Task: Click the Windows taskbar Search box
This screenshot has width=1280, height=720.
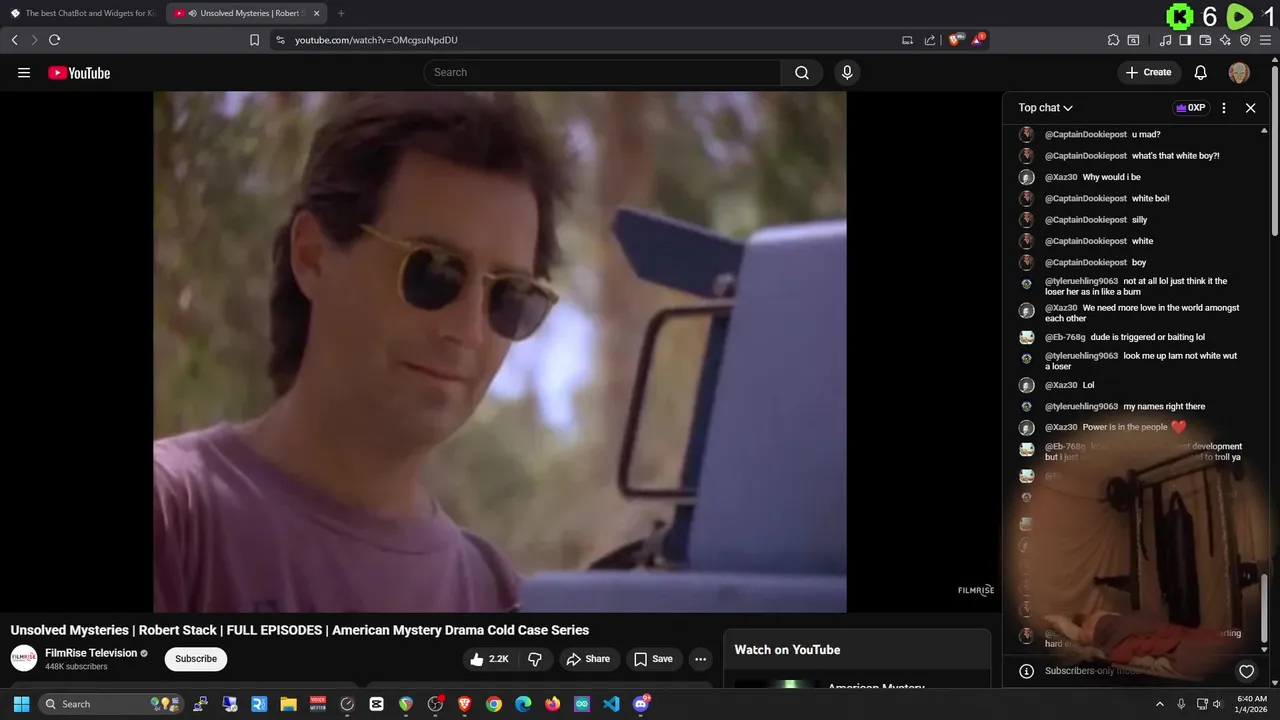Action: pos(110,704)
